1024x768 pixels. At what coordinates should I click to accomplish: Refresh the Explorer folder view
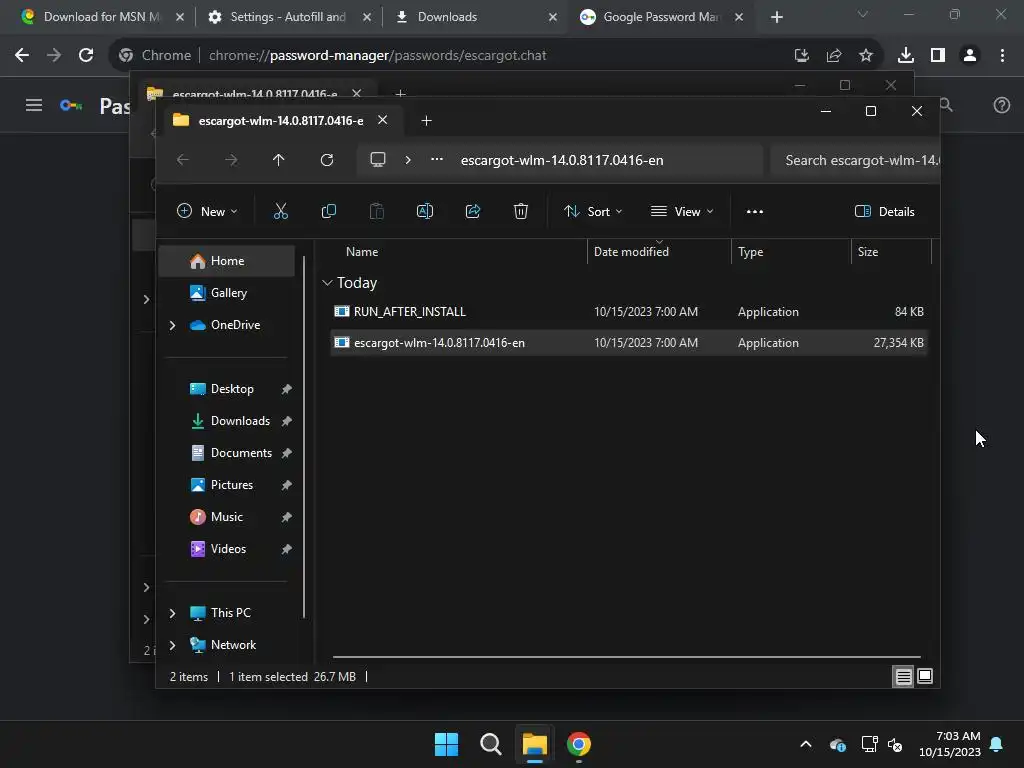[327, 160]
